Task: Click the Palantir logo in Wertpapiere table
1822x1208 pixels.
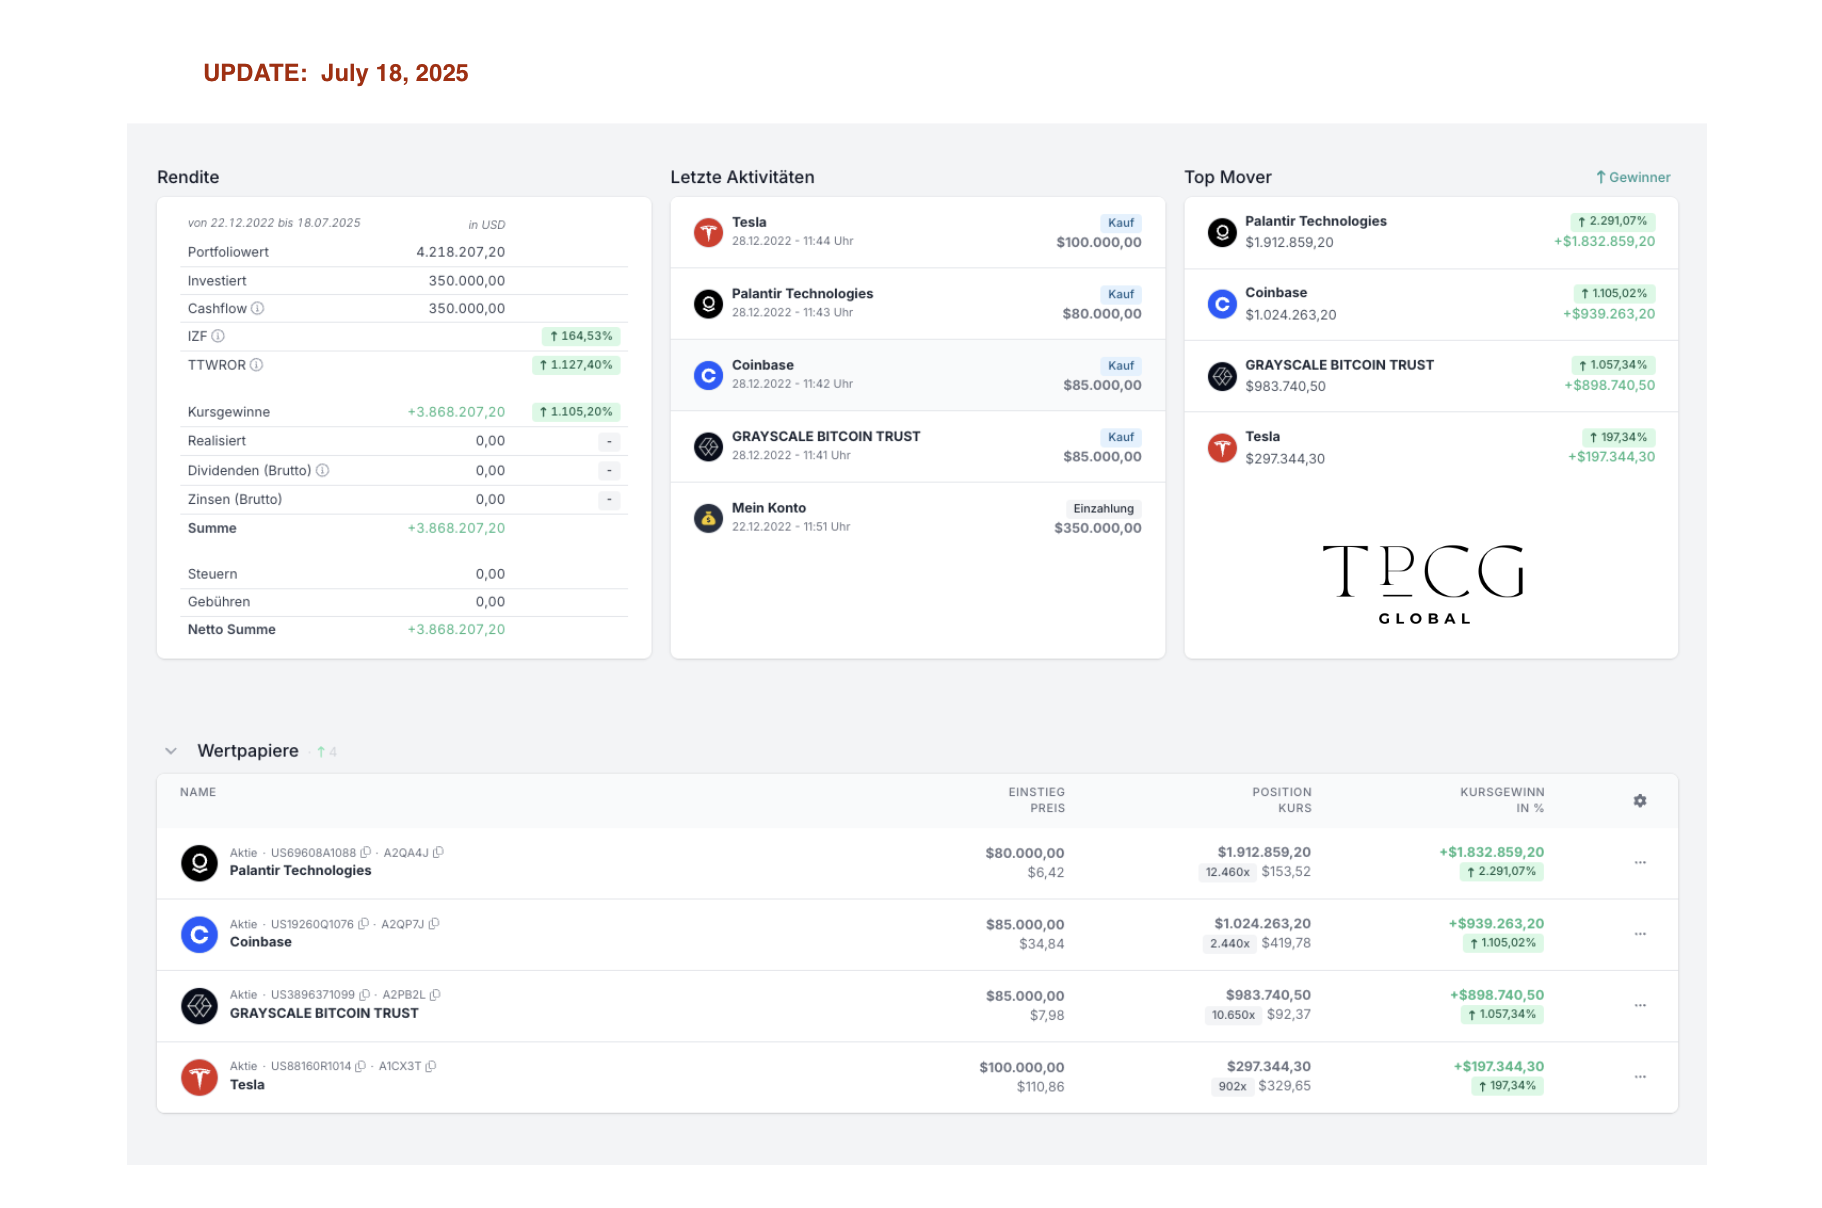Action: pyautogui.click(x=199, y=862)
